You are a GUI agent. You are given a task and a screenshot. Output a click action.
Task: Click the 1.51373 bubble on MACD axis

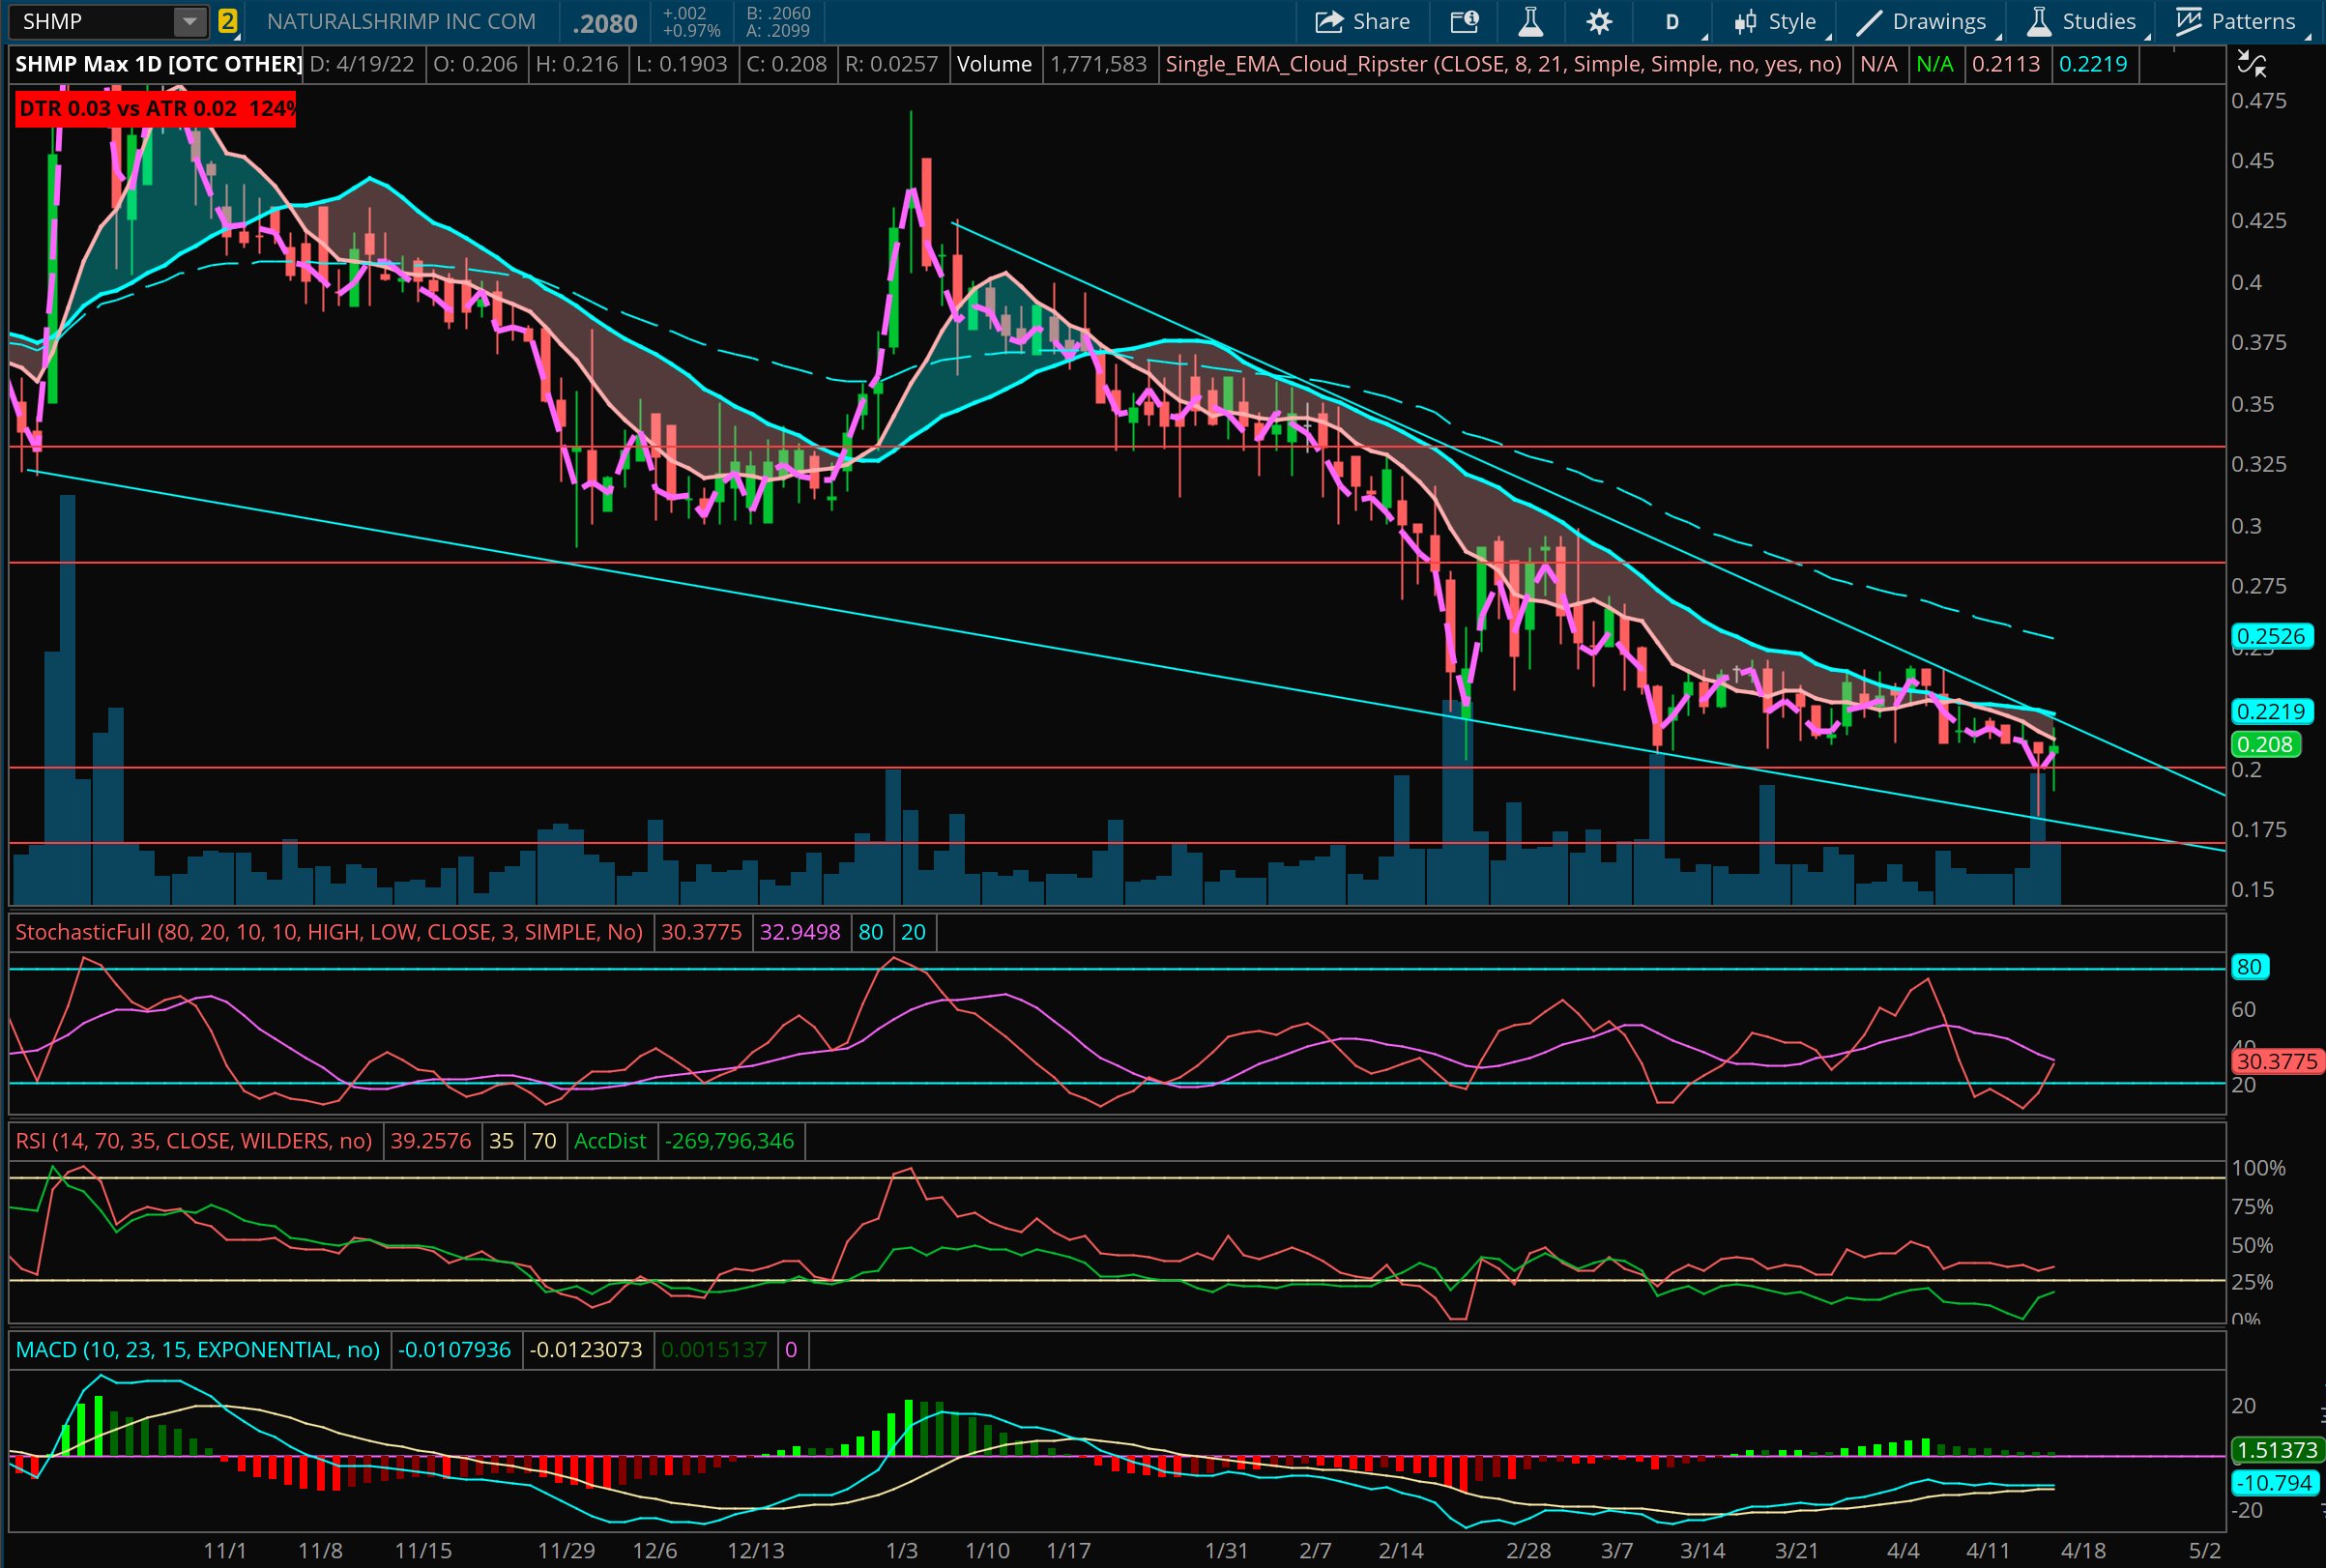2277,1450
